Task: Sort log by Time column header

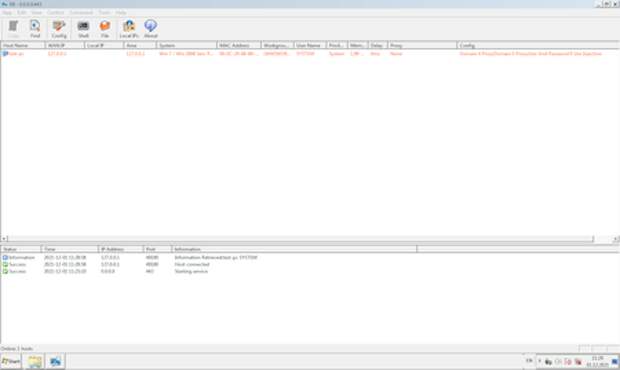Action: point(70,249)
